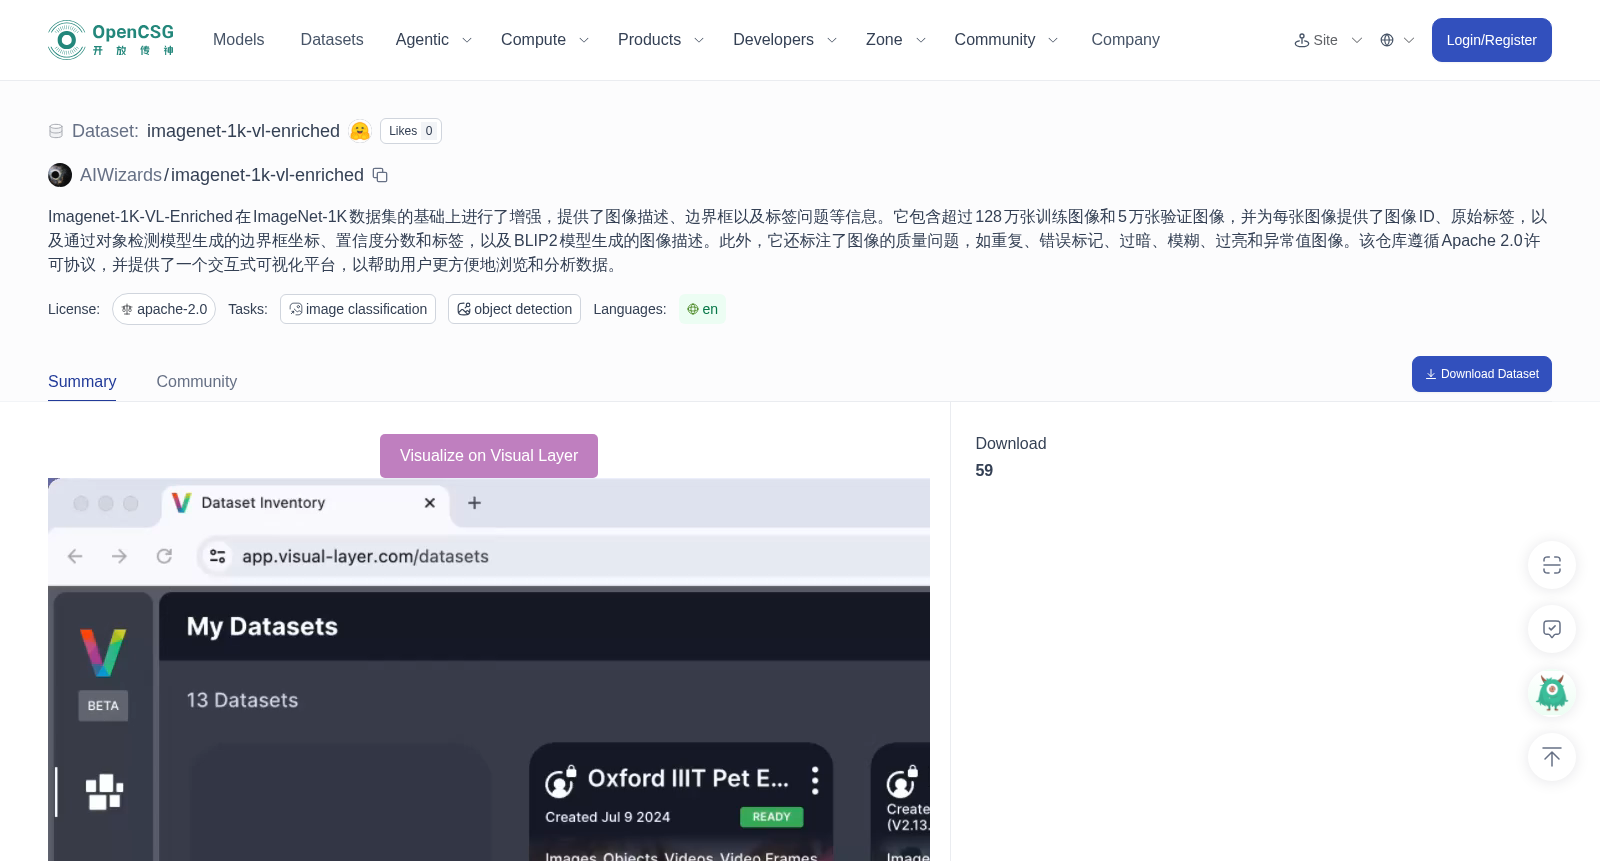This screenshot has height=861, width=1600.
Task: Click the globe language icon
Action: coord(1387,40)
